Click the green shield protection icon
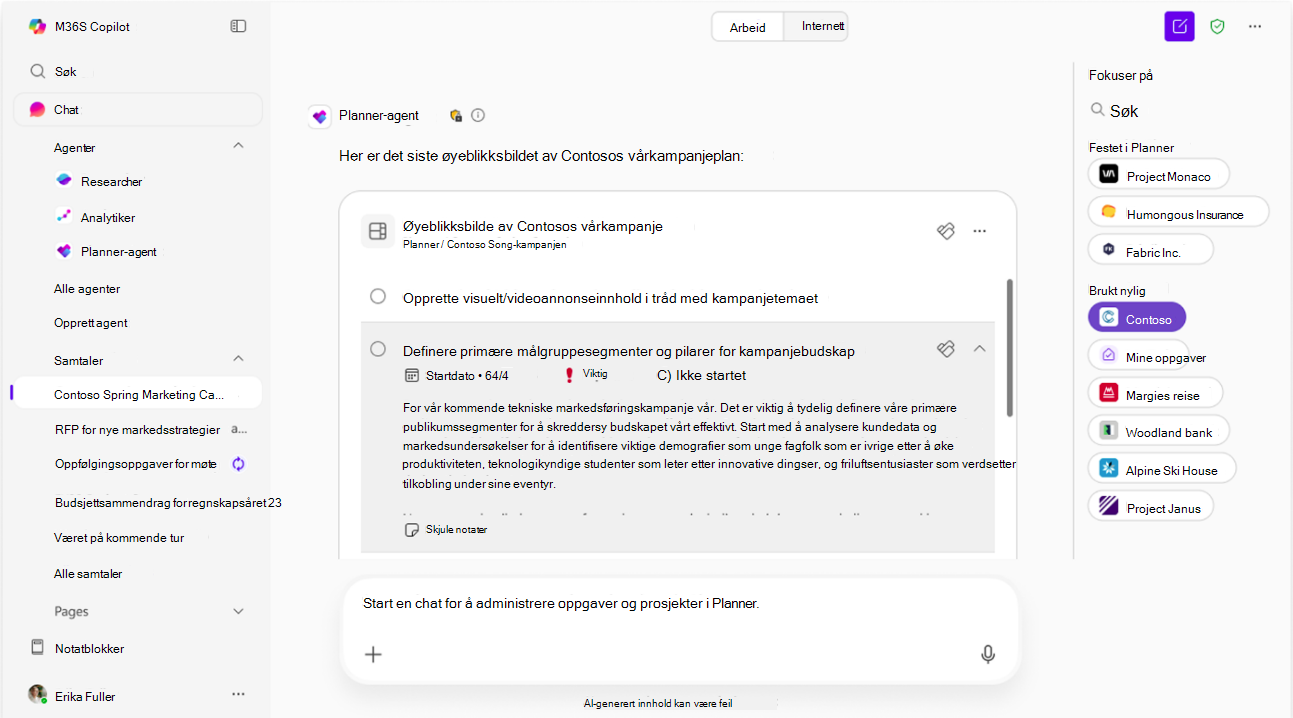1293x718 pixels. (1217, 27)
